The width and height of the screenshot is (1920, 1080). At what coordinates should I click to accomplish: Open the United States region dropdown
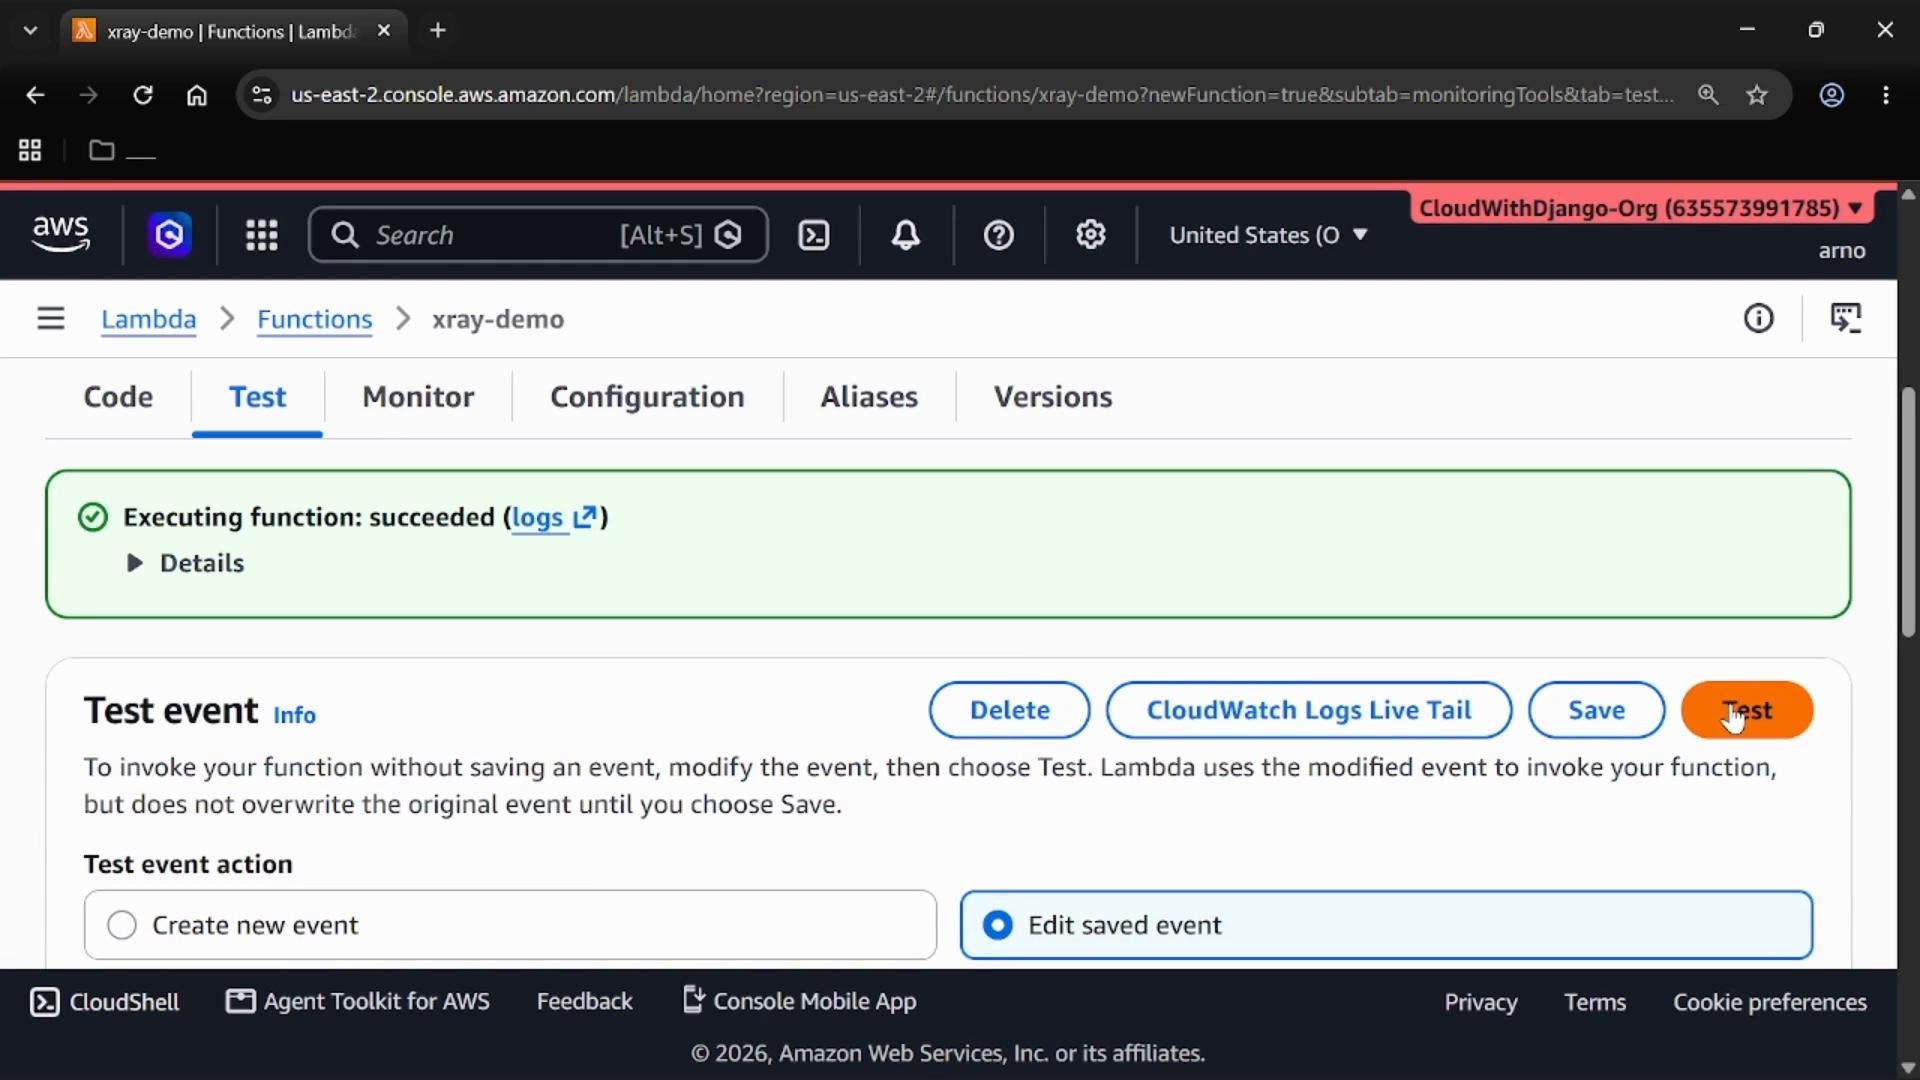(1268, 235)
